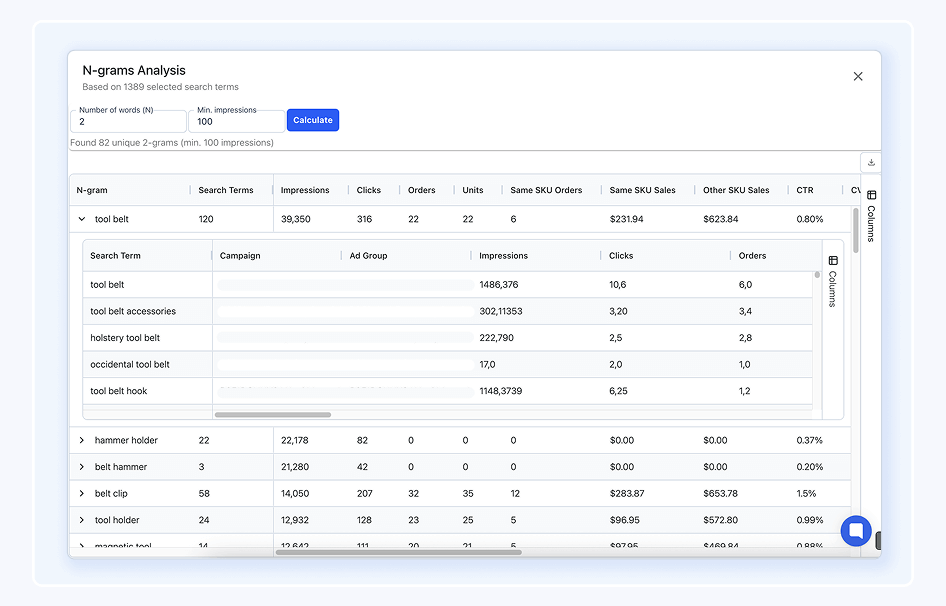The width and height of the screenshot is (946, 606).
Task: Collapse the expanded tool belt row
Action: [x=82, y=219]
